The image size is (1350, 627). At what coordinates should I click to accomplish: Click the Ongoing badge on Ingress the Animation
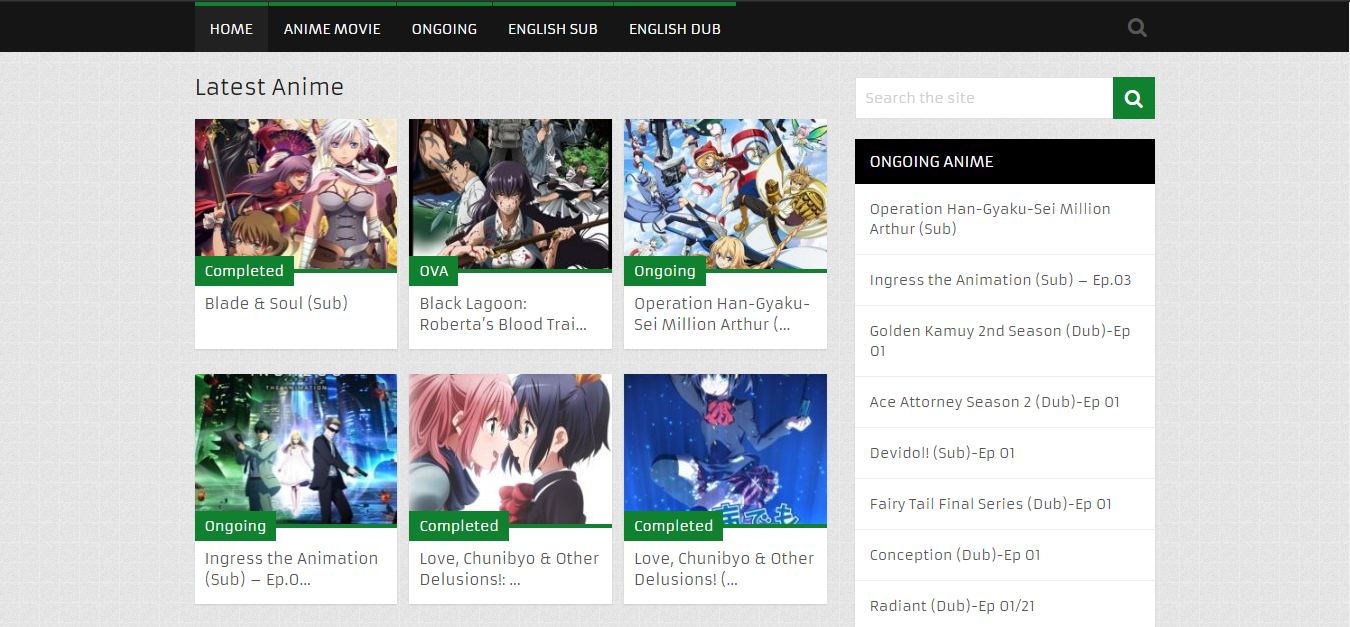coord(236,526)
